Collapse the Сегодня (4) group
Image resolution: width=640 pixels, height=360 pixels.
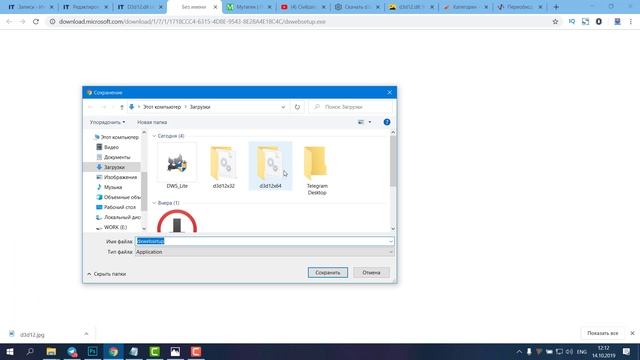coord(154,136)
